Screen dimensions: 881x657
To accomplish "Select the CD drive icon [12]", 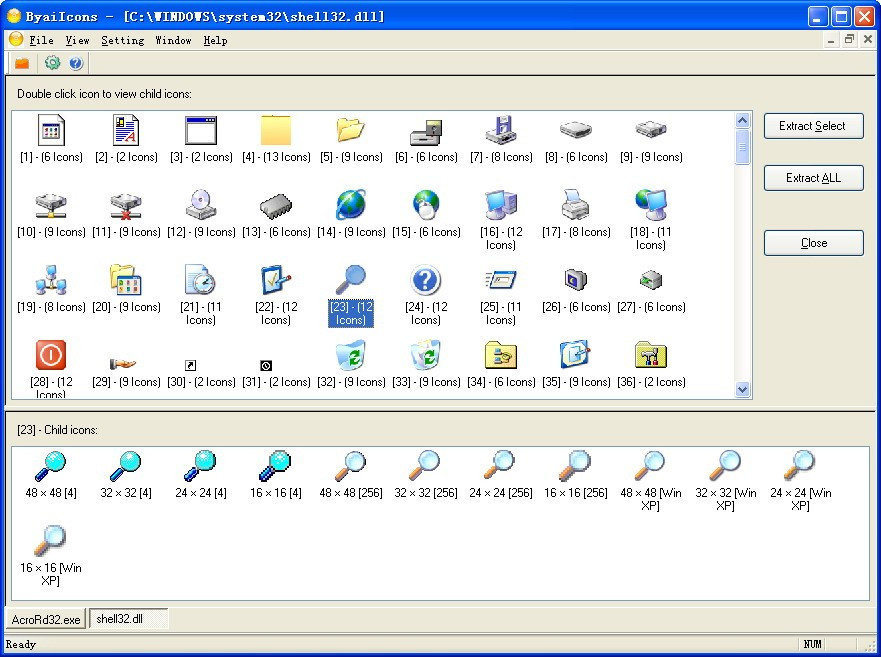I will [x=201, y=205].
